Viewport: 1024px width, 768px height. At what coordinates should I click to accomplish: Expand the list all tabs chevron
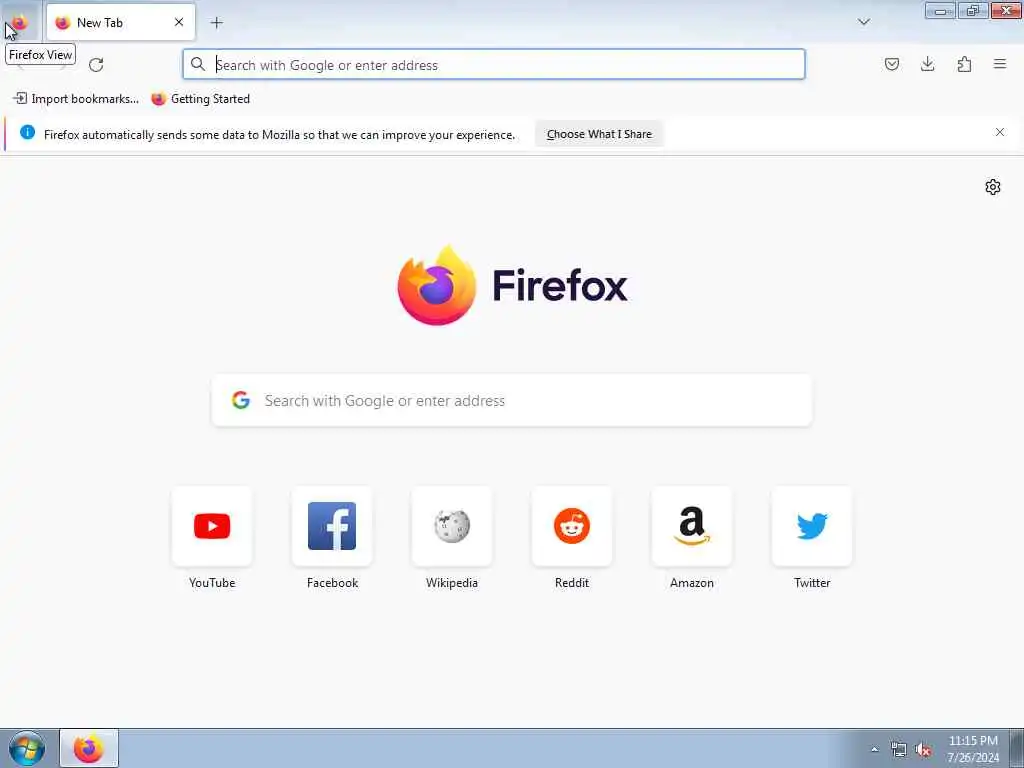point(864,22)
